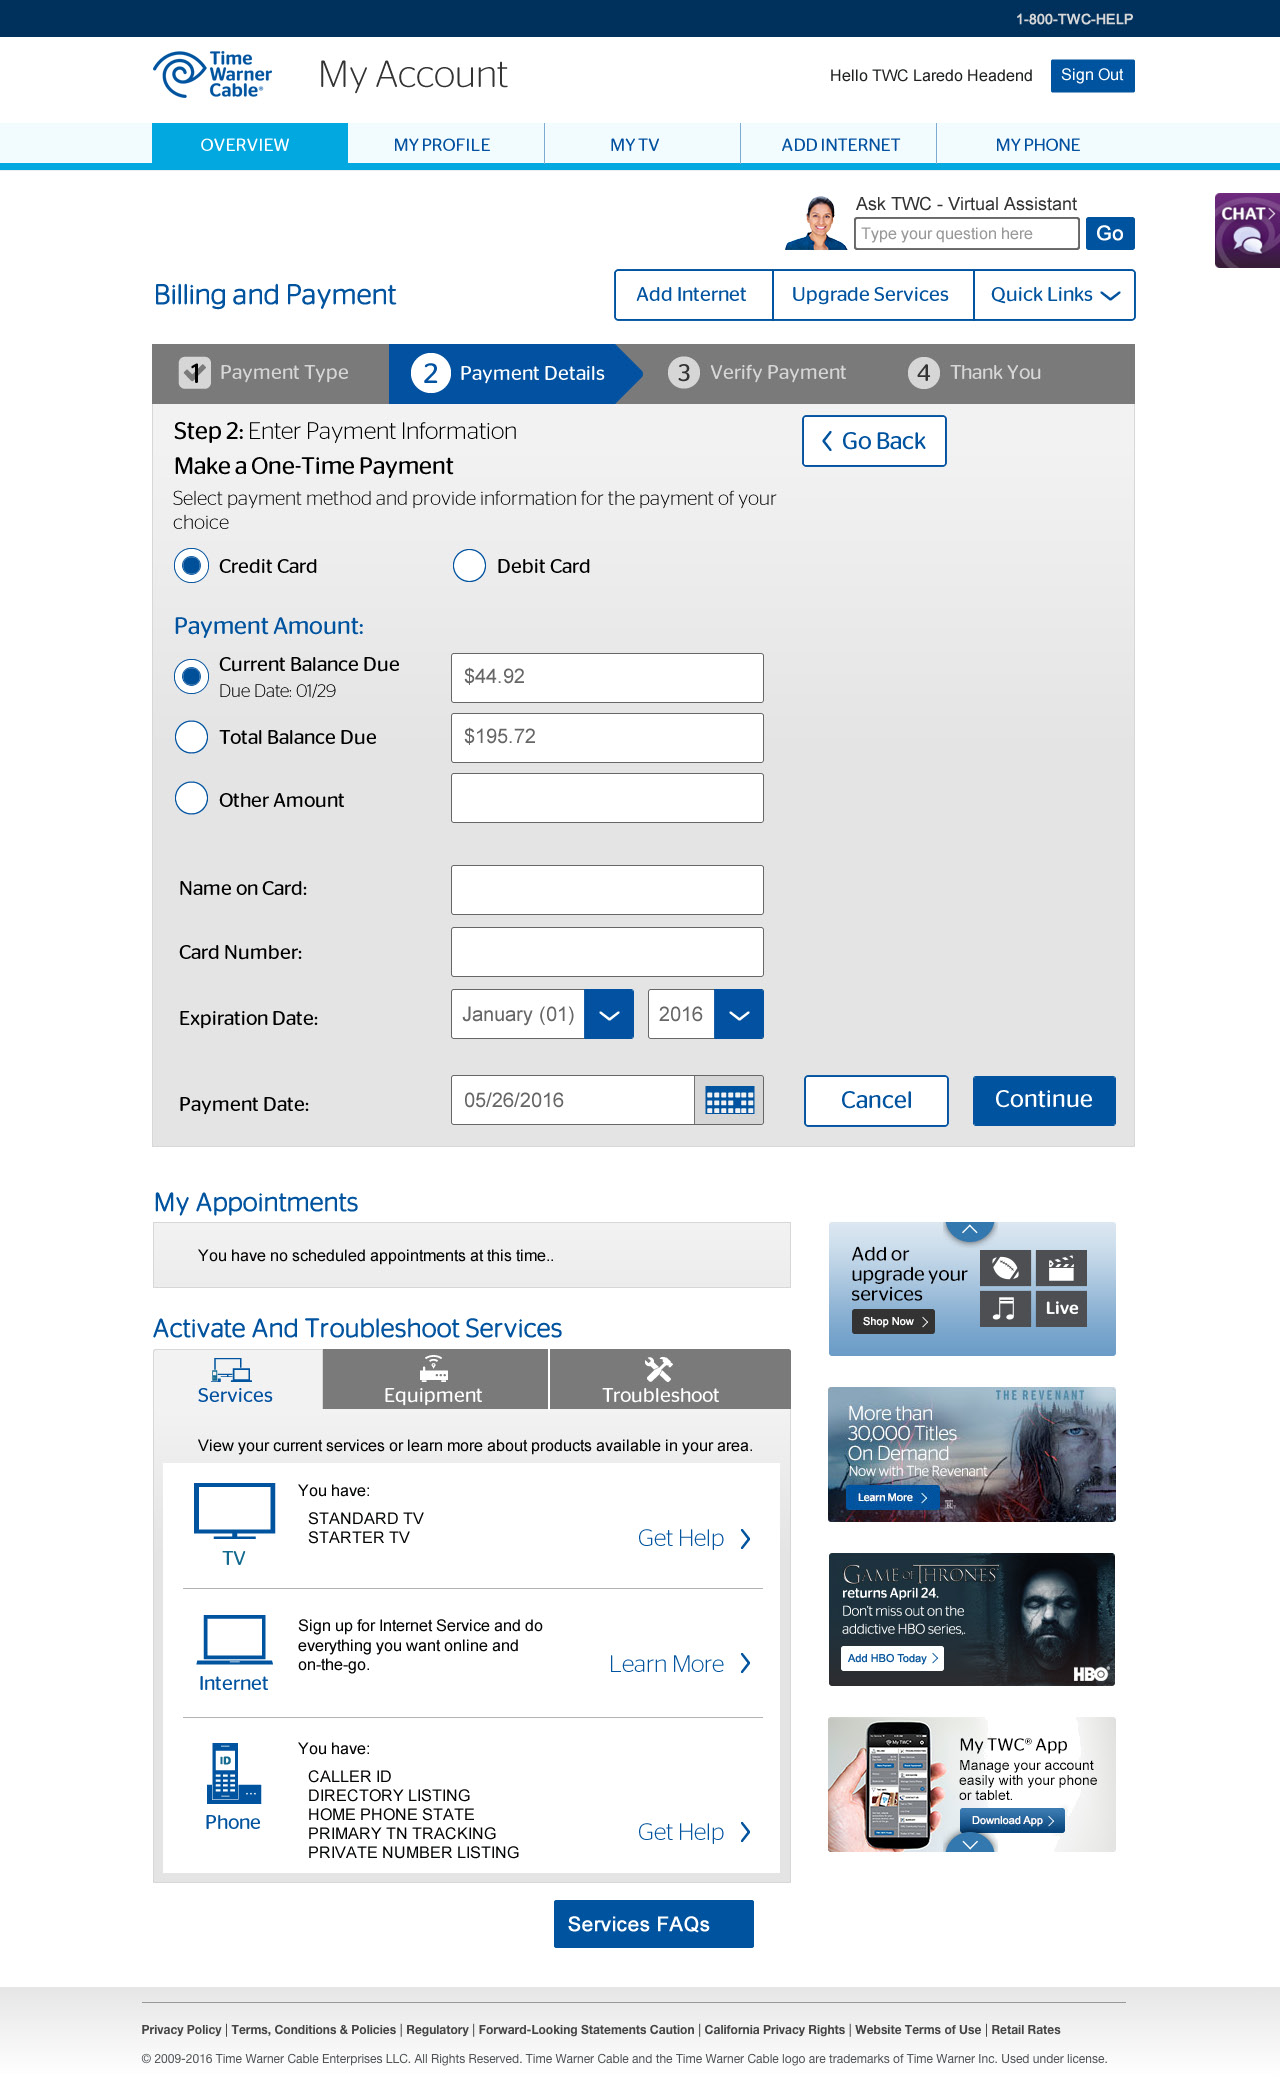Image resolution: width=1280 pixels, height=2077 pixels.
Task: Switch to the Services tab
Action: (237, 1380)
